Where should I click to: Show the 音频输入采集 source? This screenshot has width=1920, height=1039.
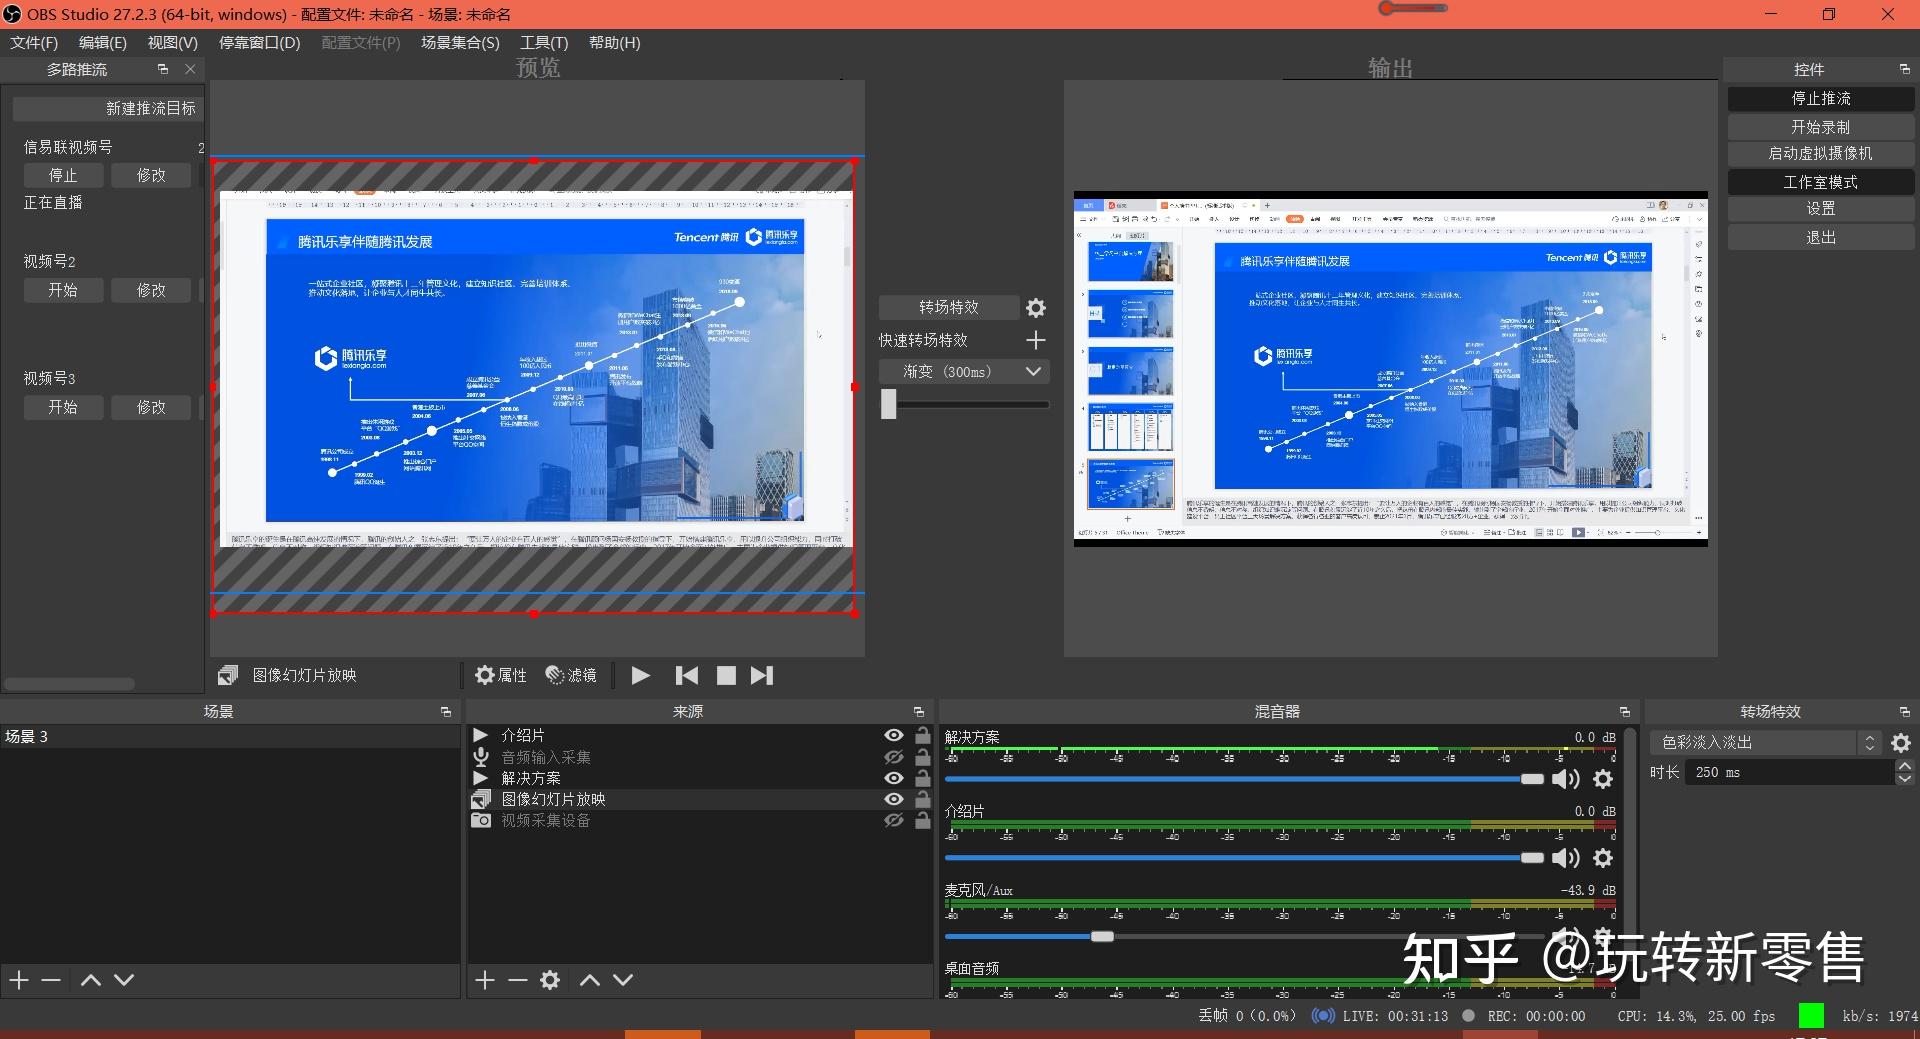pos(894,757)
